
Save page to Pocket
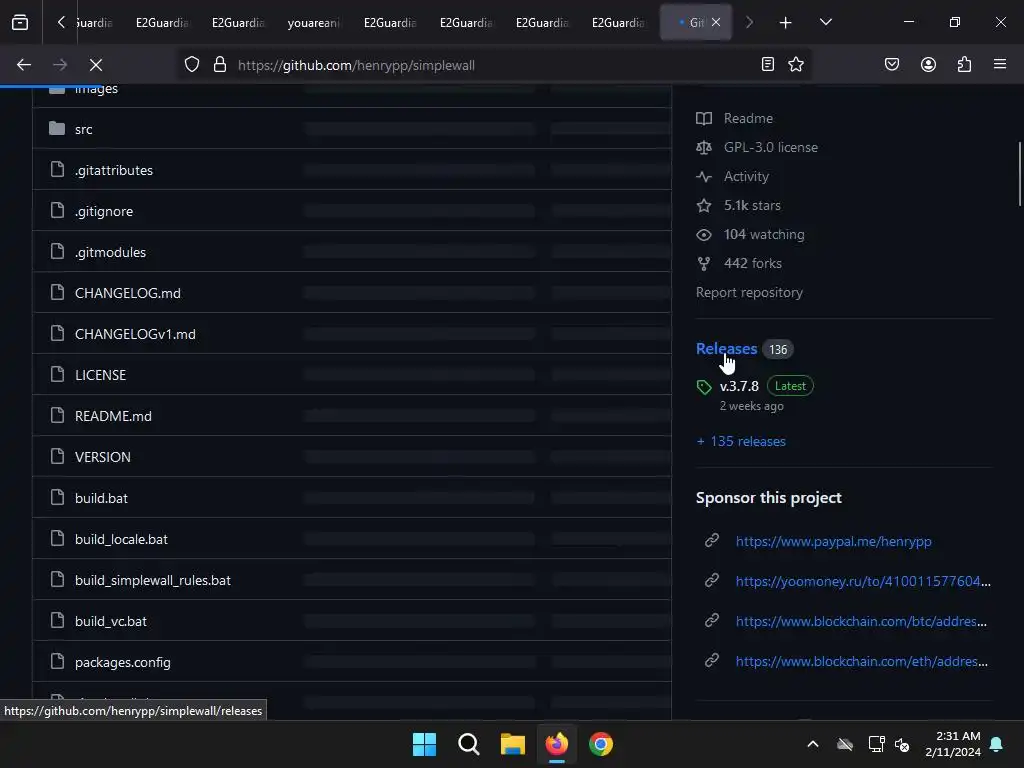pos(892,65)
